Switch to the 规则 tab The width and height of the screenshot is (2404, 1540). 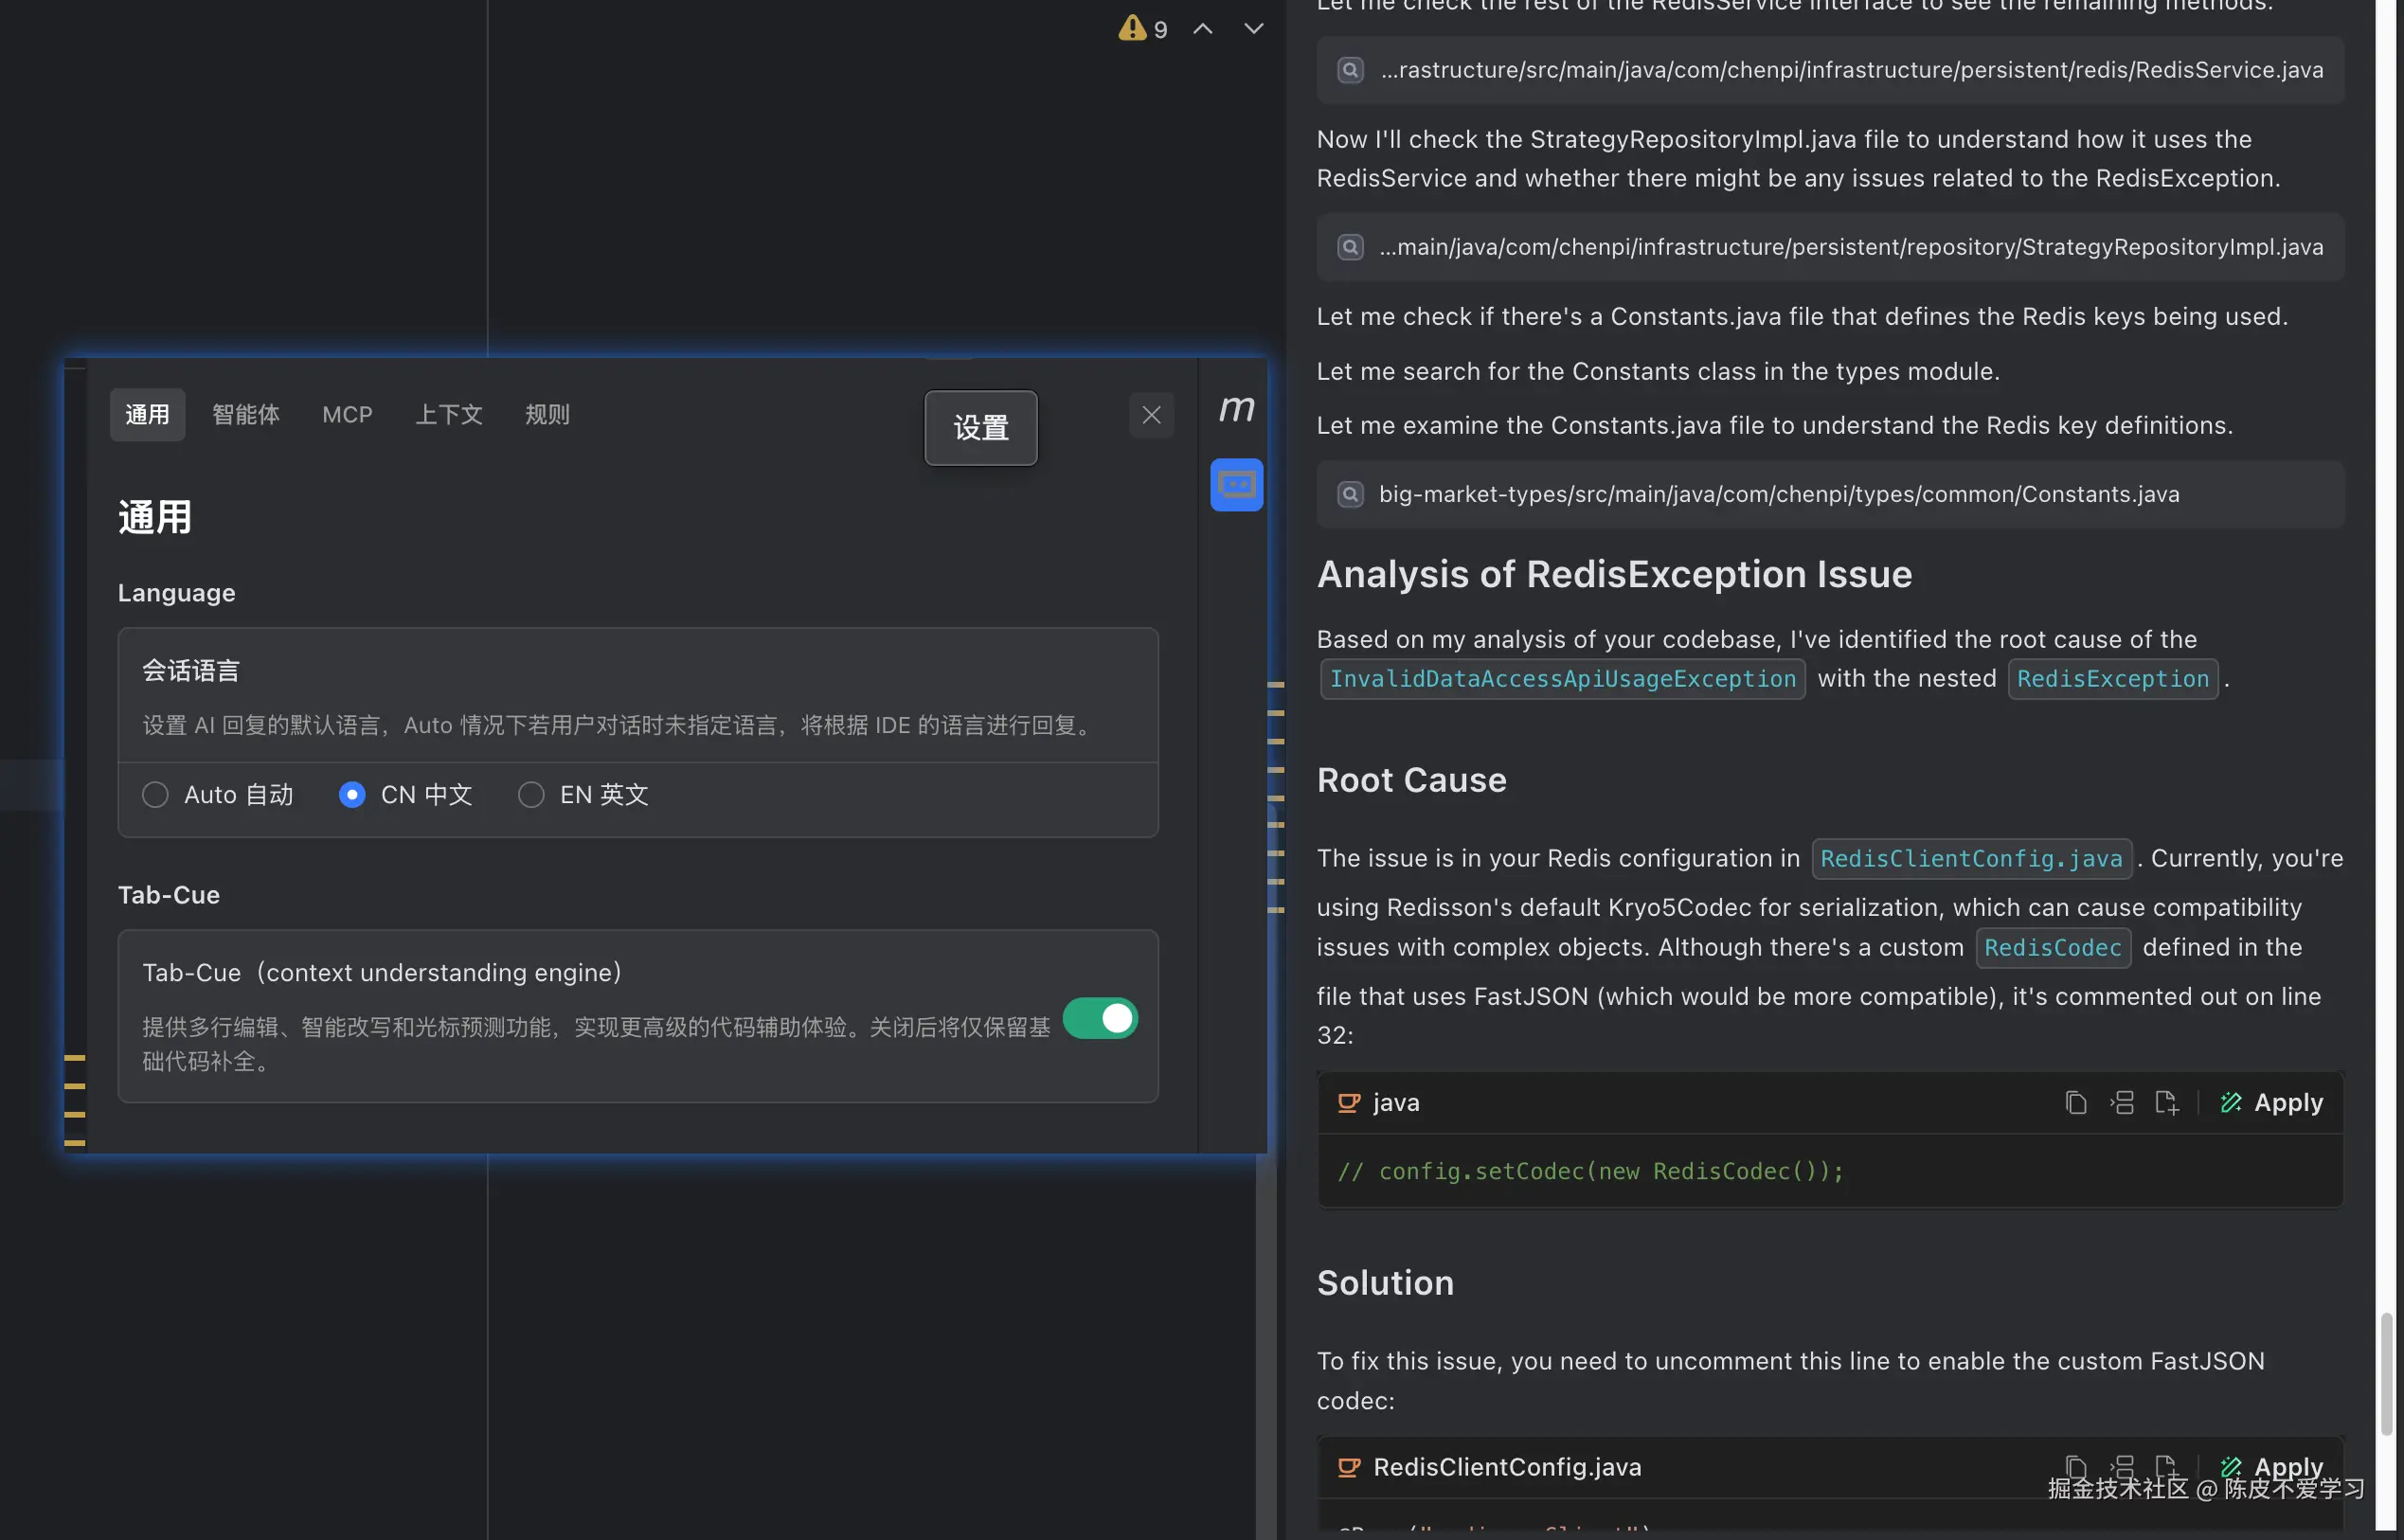point(547,414)
